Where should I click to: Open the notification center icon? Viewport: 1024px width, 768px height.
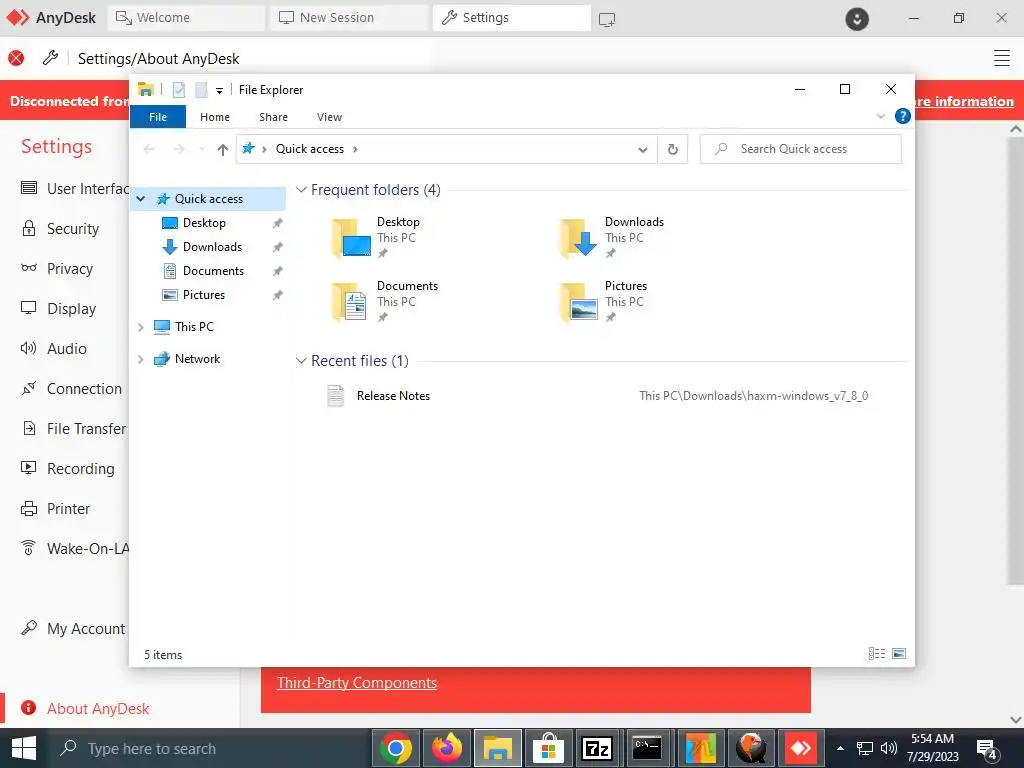point(986,749)
